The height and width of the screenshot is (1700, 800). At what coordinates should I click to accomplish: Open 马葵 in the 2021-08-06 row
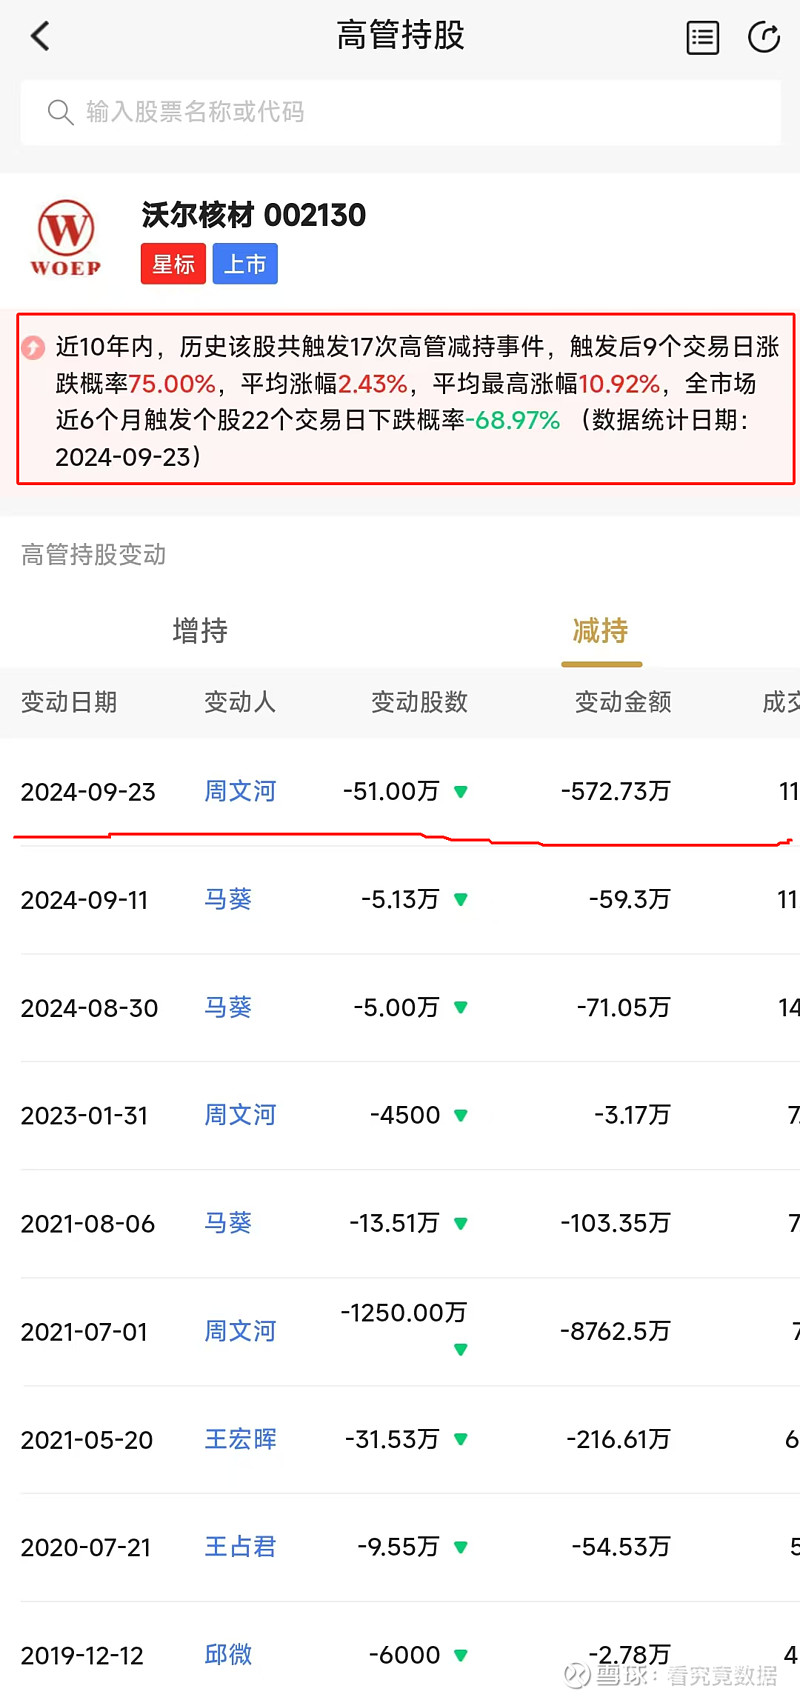coord(228,1223)
